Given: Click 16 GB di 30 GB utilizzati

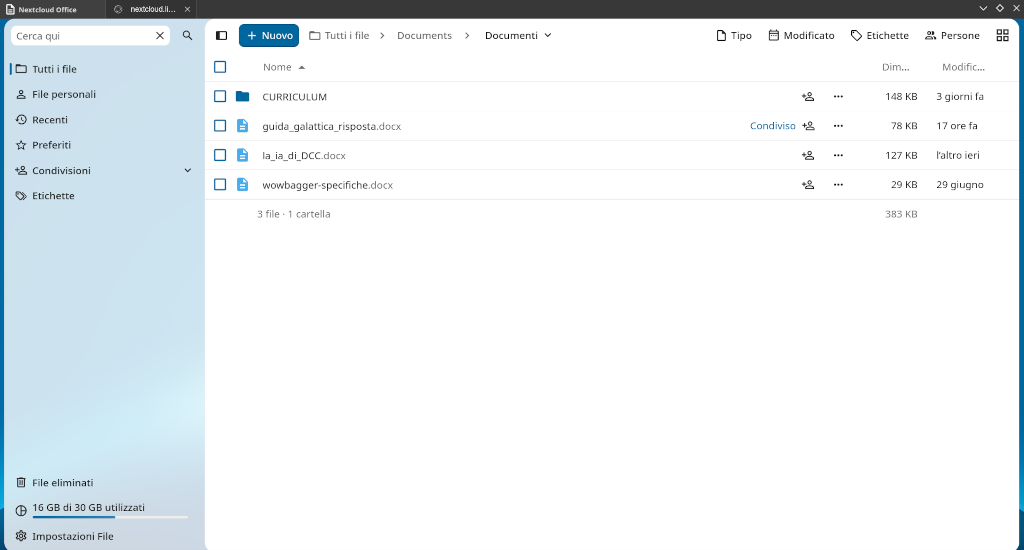Looking at the screenshot, I should 89,508.
